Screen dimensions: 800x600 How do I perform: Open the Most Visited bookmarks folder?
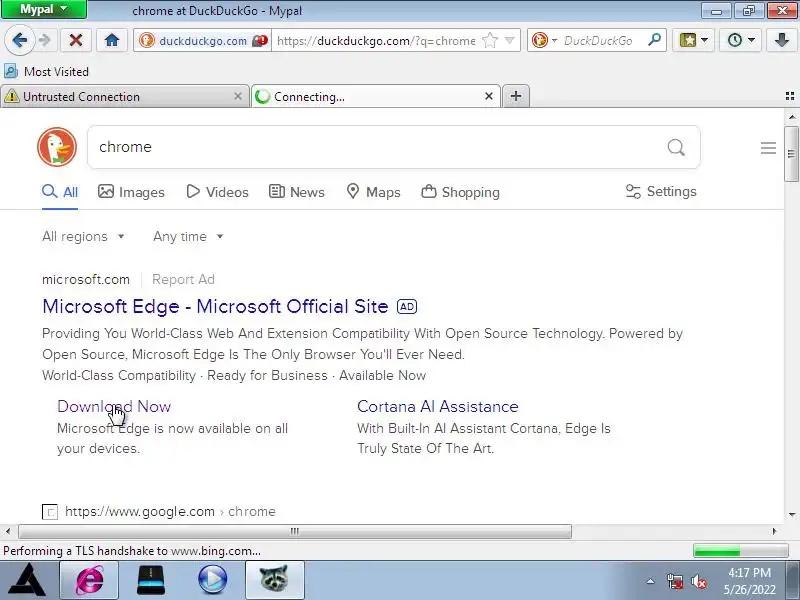[46, 71]
